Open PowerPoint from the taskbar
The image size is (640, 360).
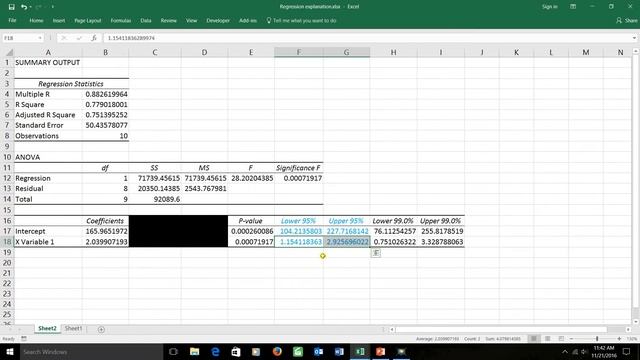[380, 351]
